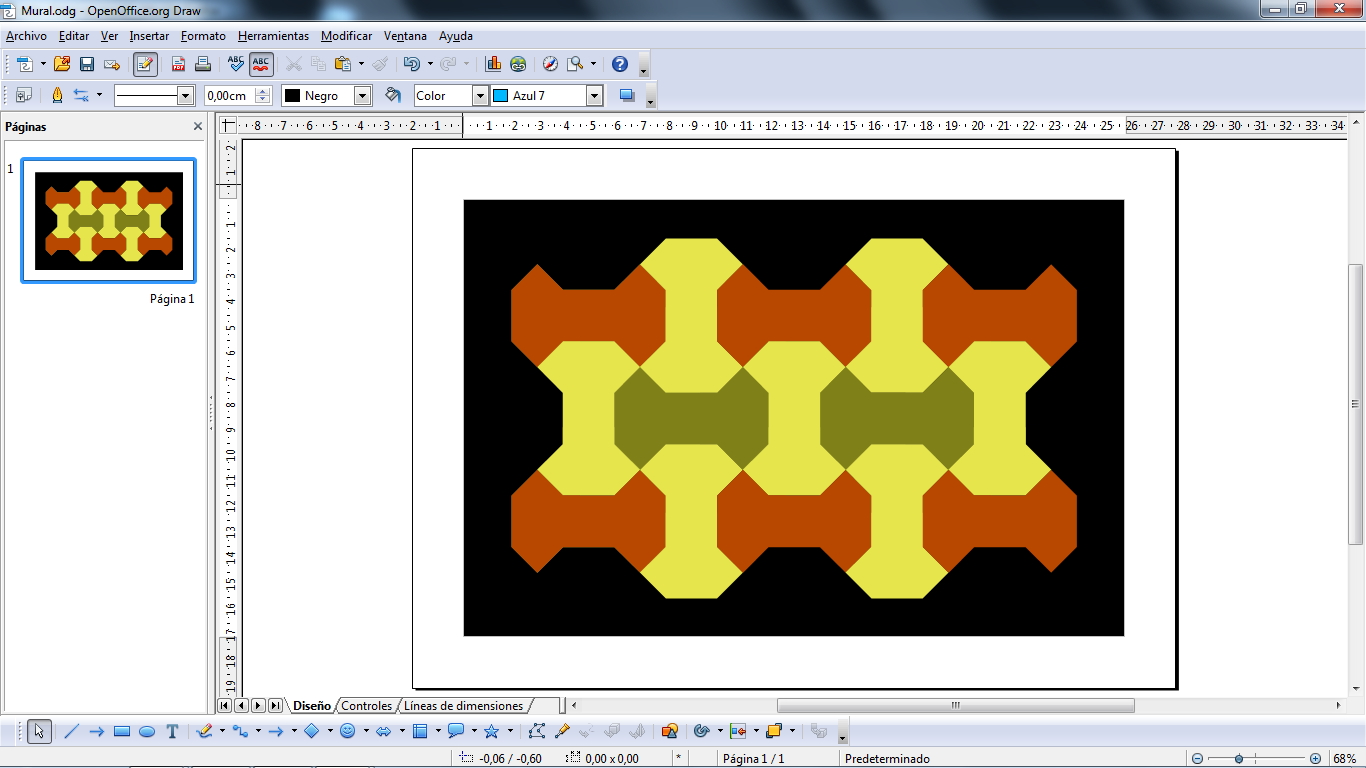Undo last action with curved arrow icon

(411, 64)
